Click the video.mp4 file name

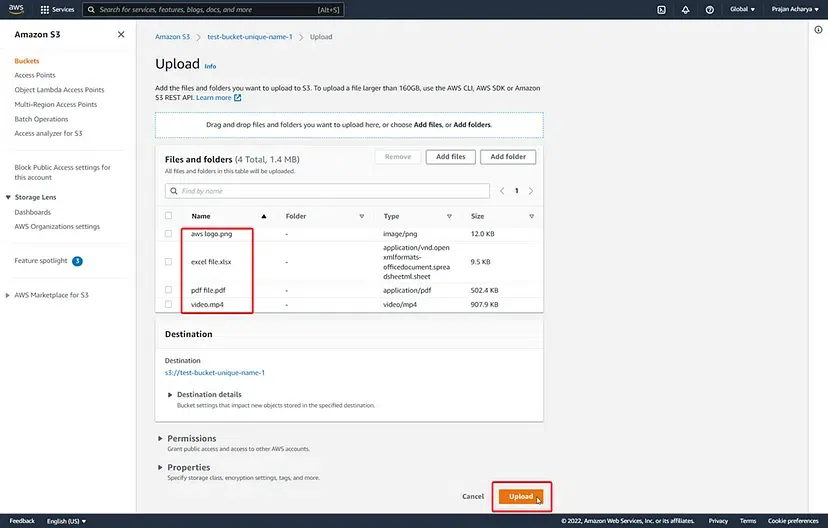[x=207, y=305]
